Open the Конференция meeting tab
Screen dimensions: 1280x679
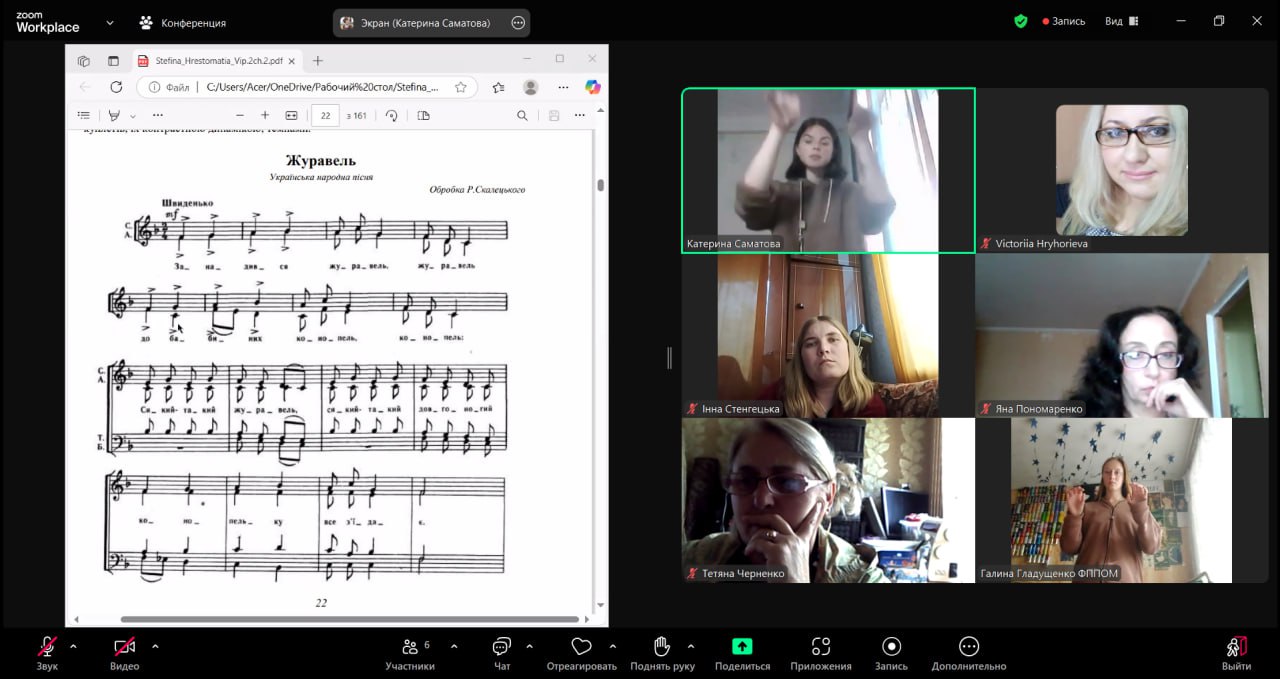pyautogui.click(x=183, y=22)
